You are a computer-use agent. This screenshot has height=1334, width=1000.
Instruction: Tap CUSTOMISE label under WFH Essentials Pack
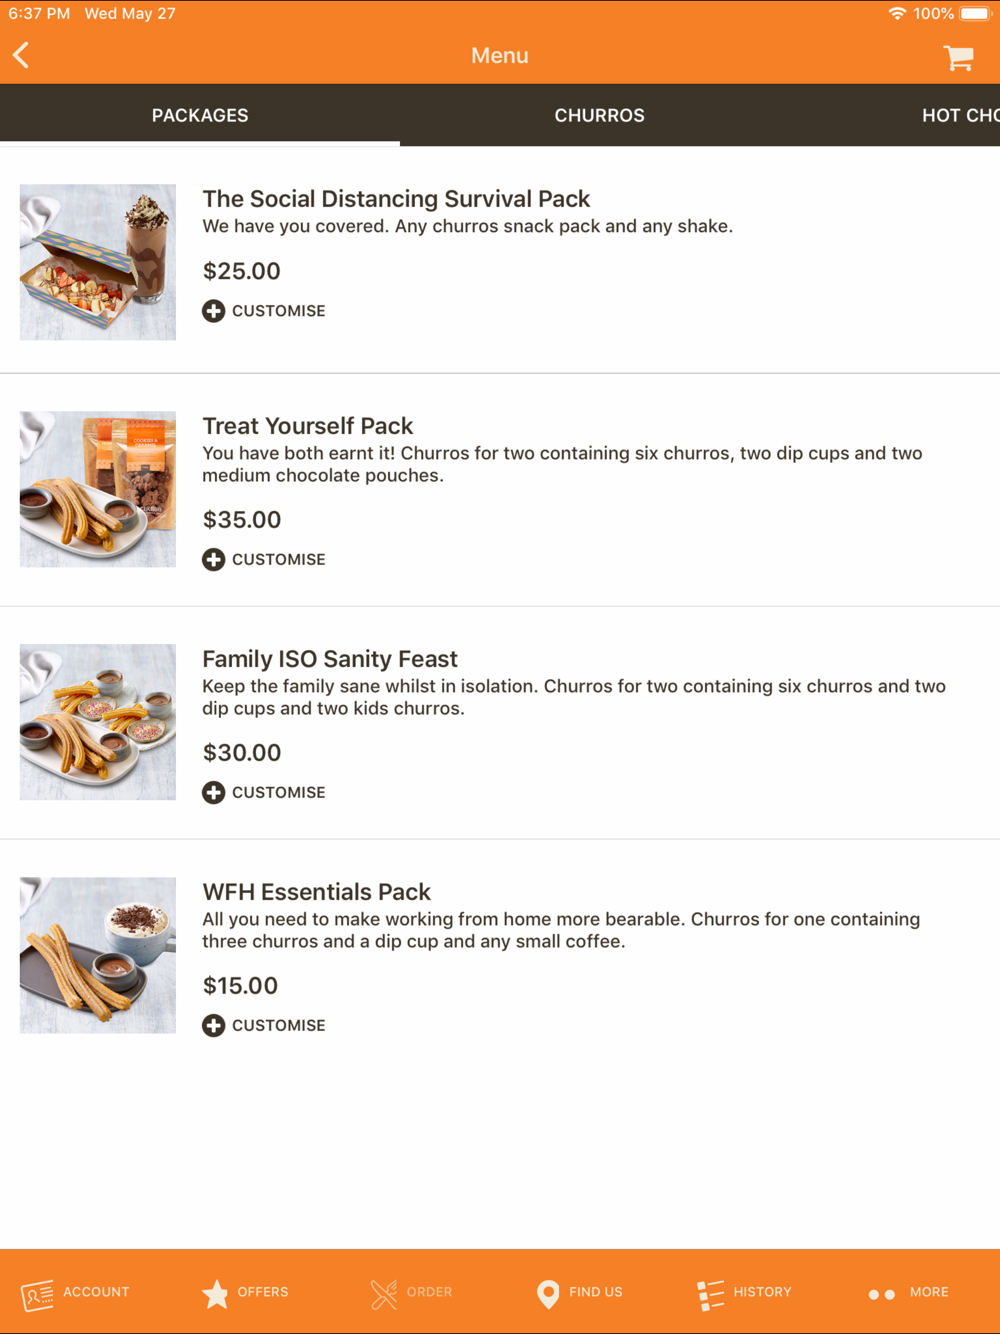click(x=279, y=1025)
